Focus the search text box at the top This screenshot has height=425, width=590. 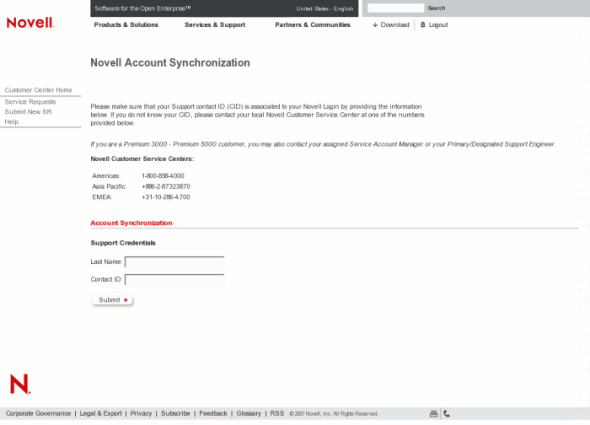tap(395, 8)
